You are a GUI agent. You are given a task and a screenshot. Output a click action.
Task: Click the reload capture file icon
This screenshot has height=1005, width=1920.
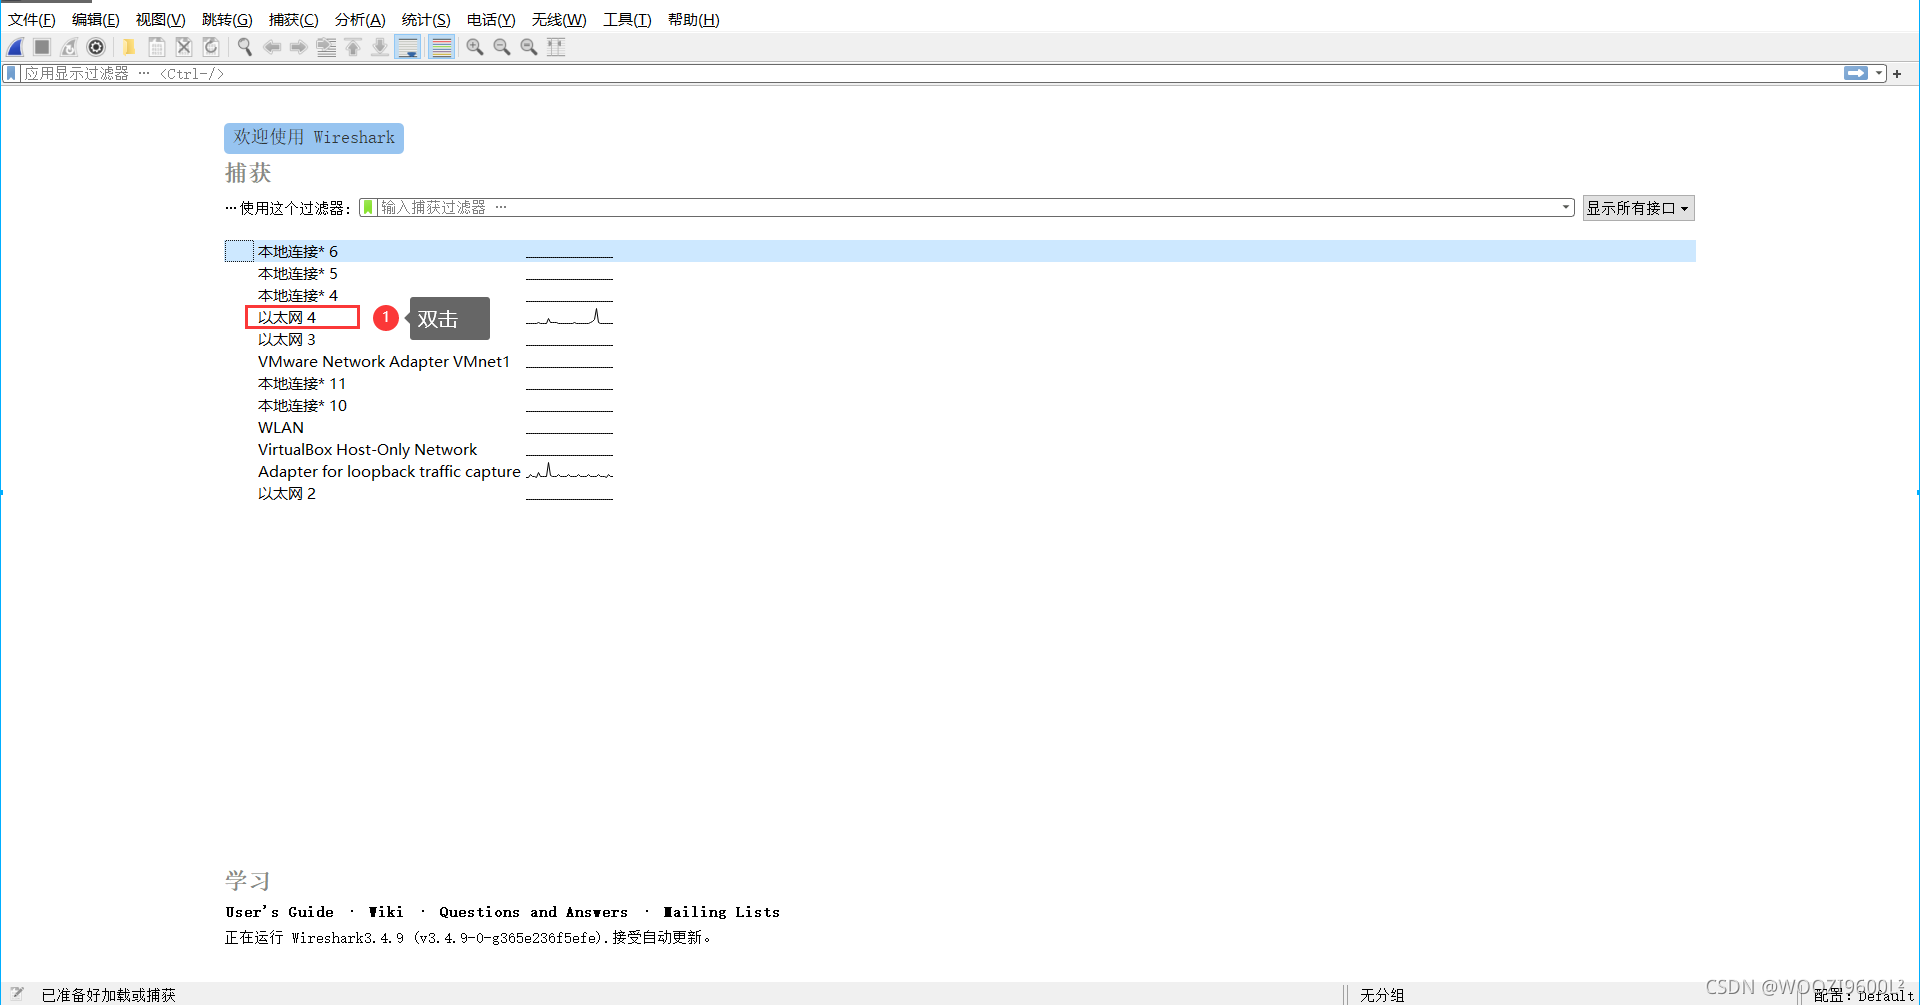(211, 47)
